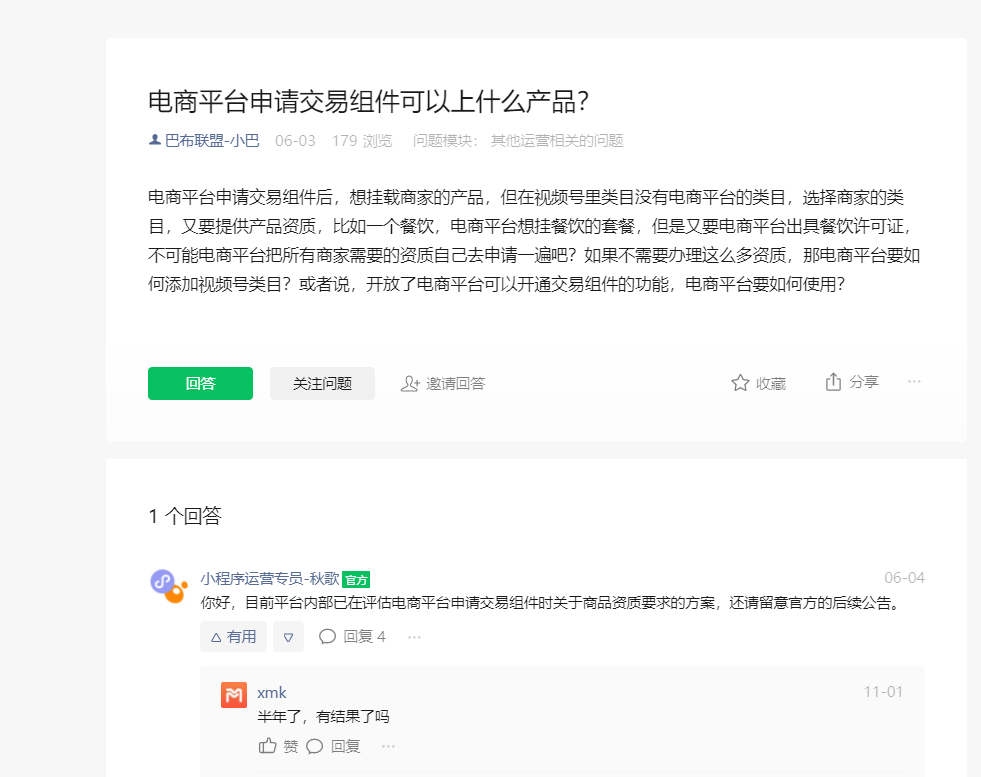Image resolution: width=981 pixels, height=777 pixels.
Task: Click the question title 电商平台申请交易组件可以上什么产品?
Action: (x=369, y=102)
